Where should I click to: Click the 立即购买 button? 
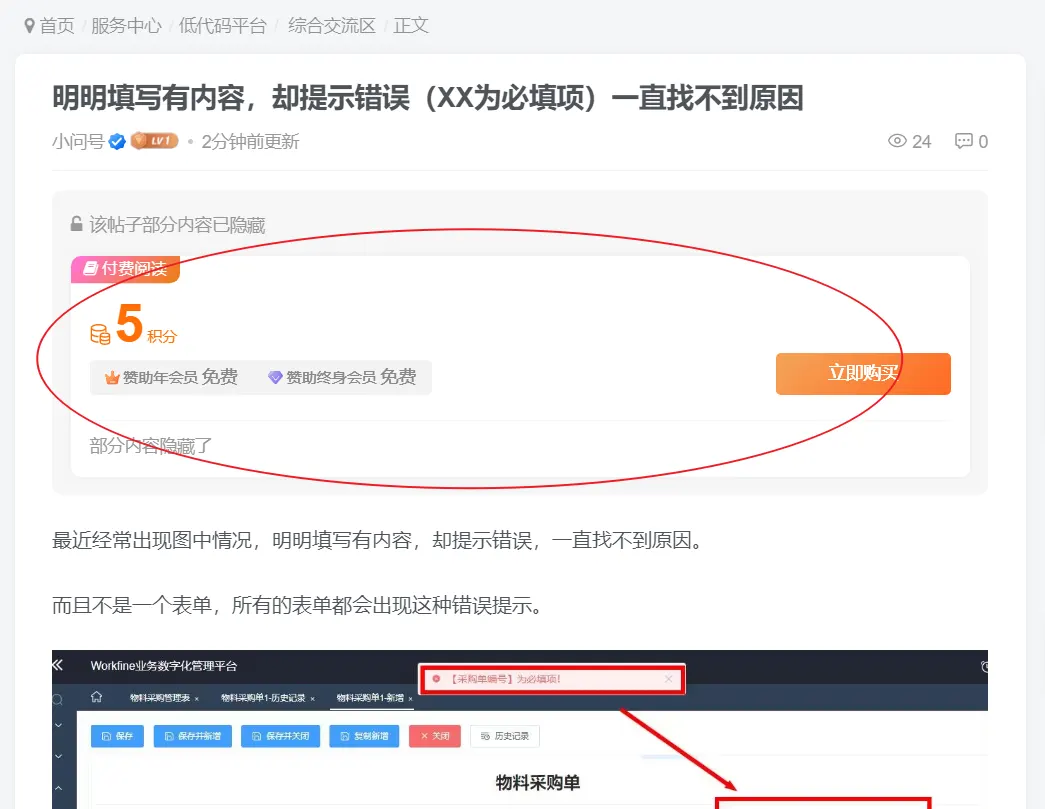(x=863, y=374)
